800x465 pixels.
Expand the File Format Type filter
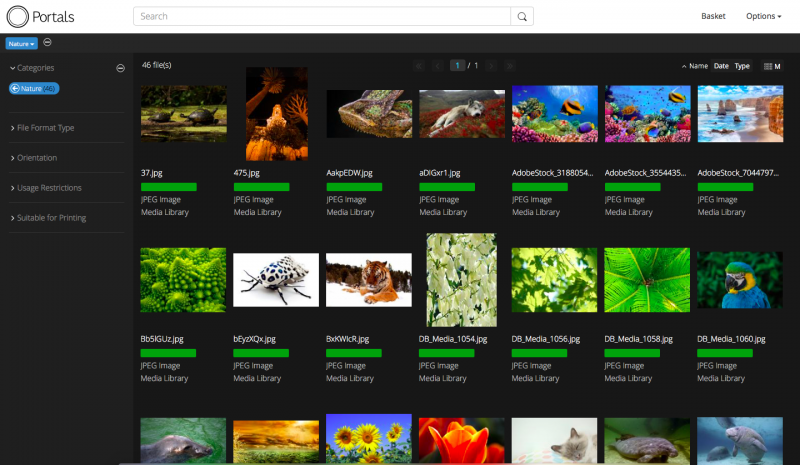45,128
